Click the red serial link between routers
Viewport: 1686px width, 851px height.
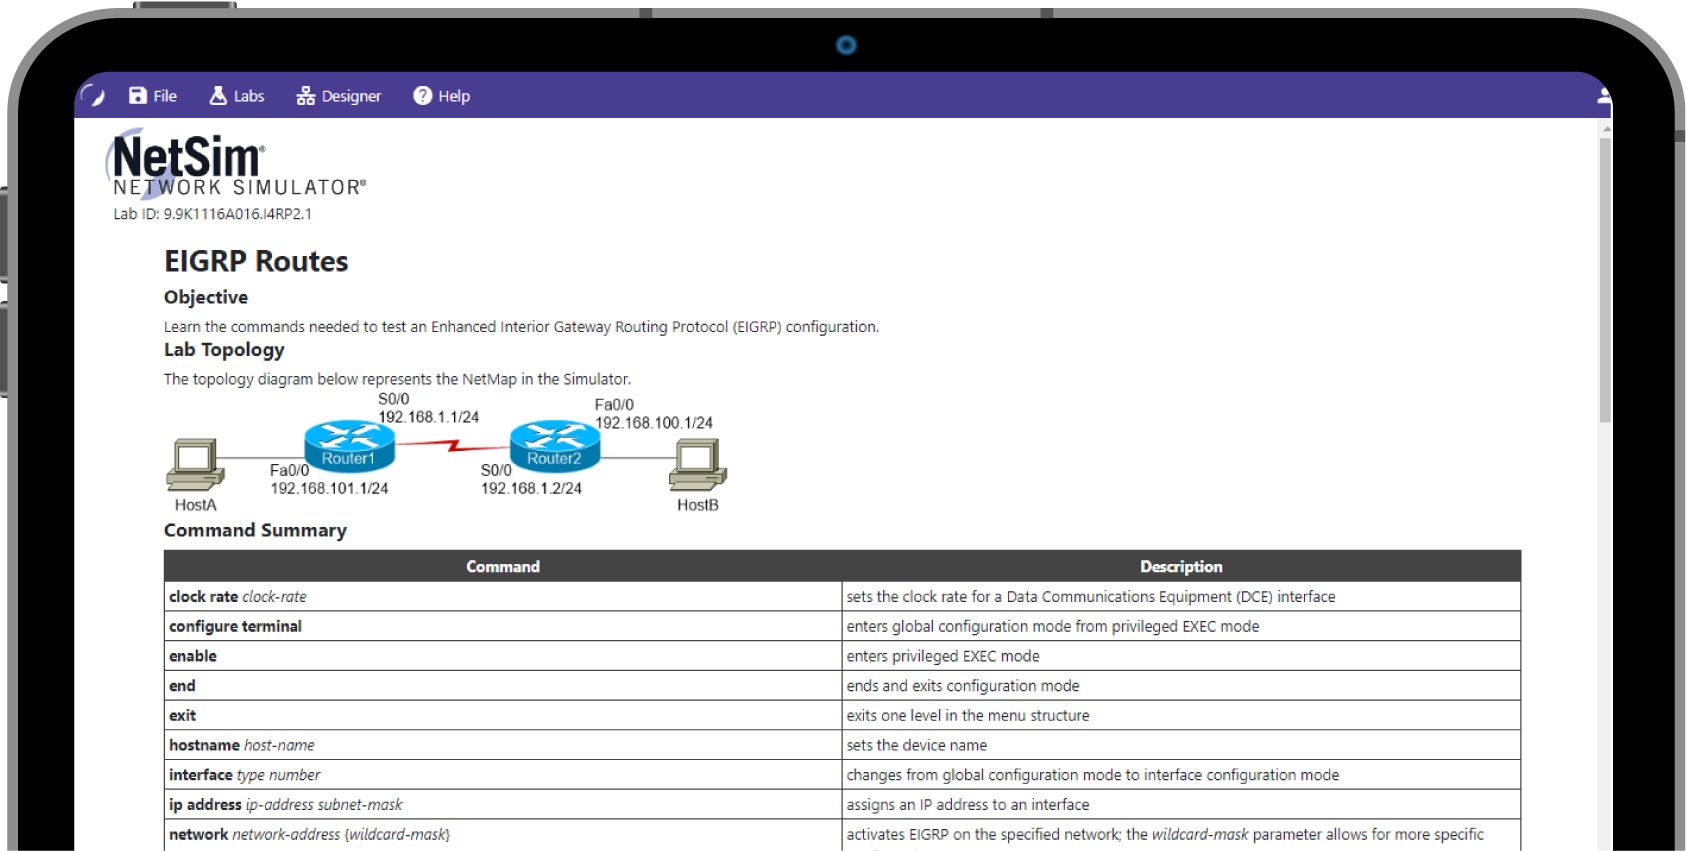click(x=452, y=446)
